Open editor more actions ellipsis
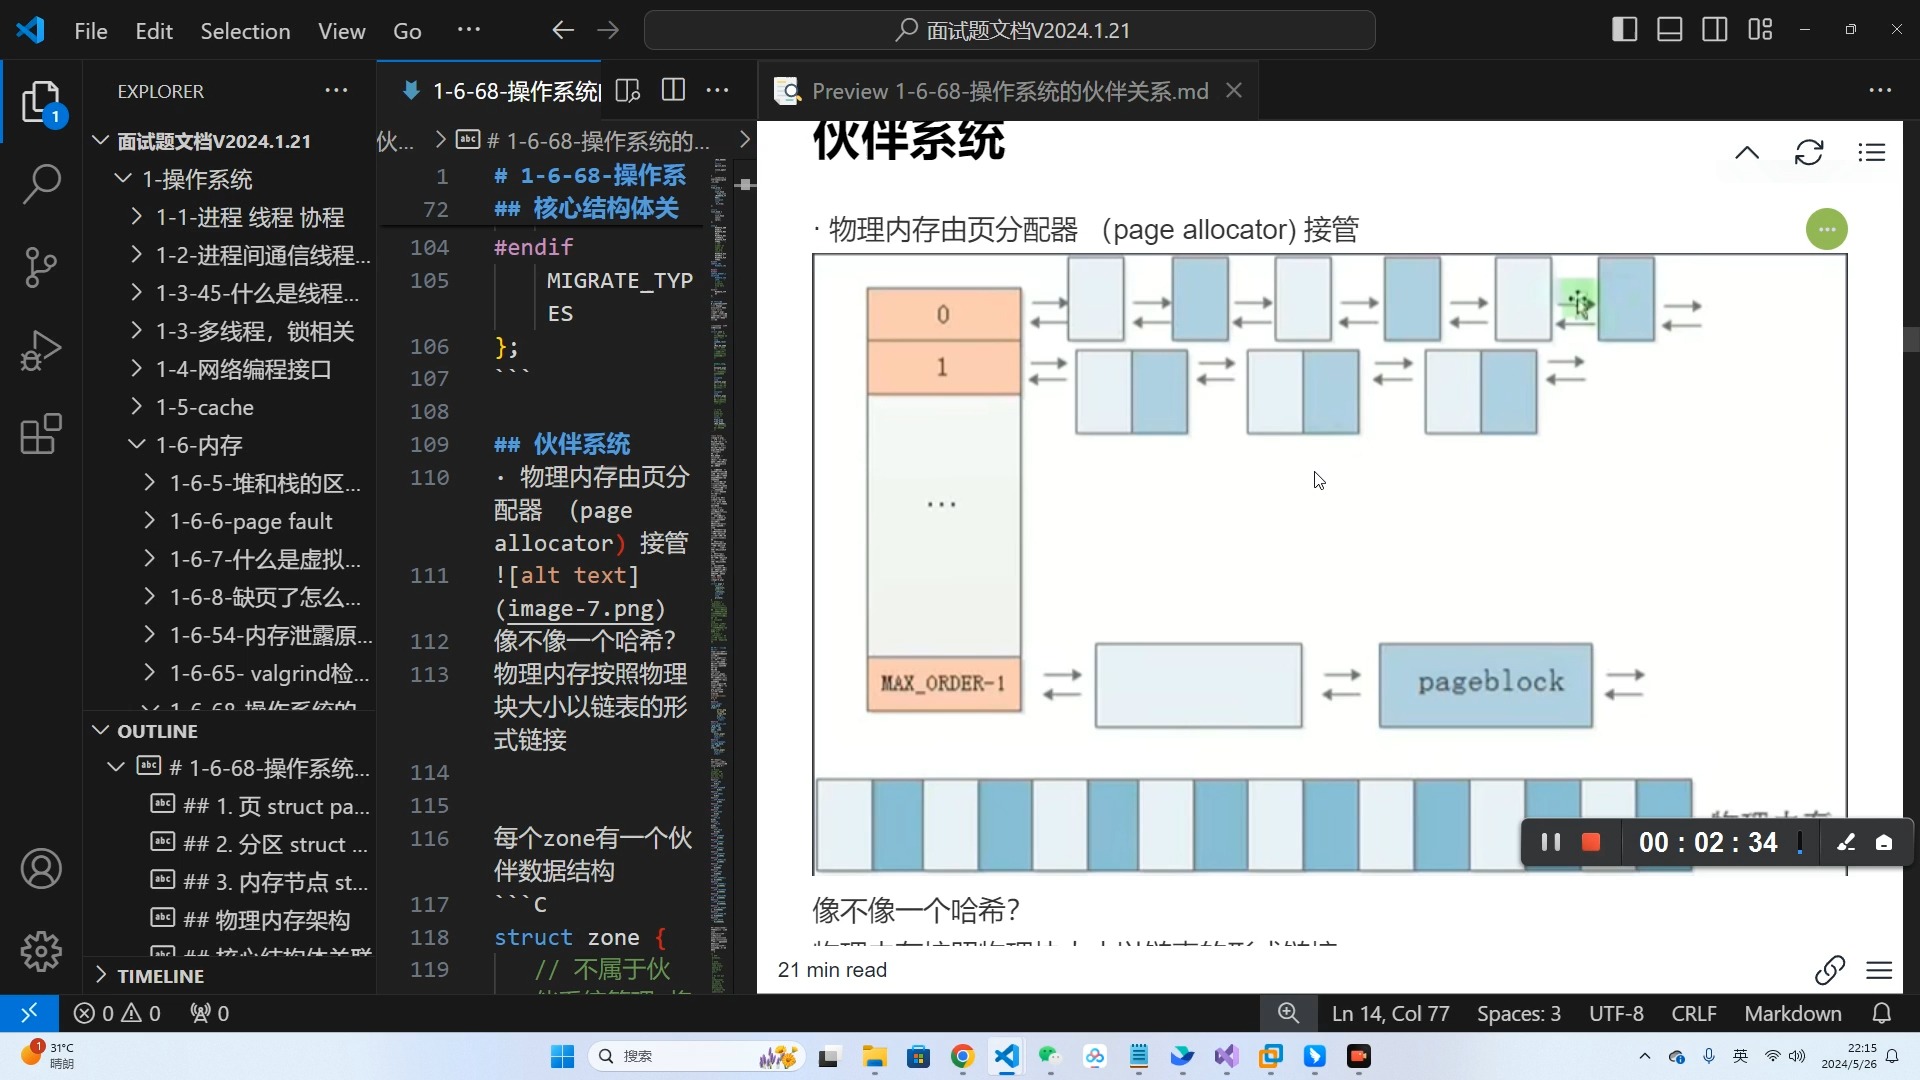 (x=717, y=91)
